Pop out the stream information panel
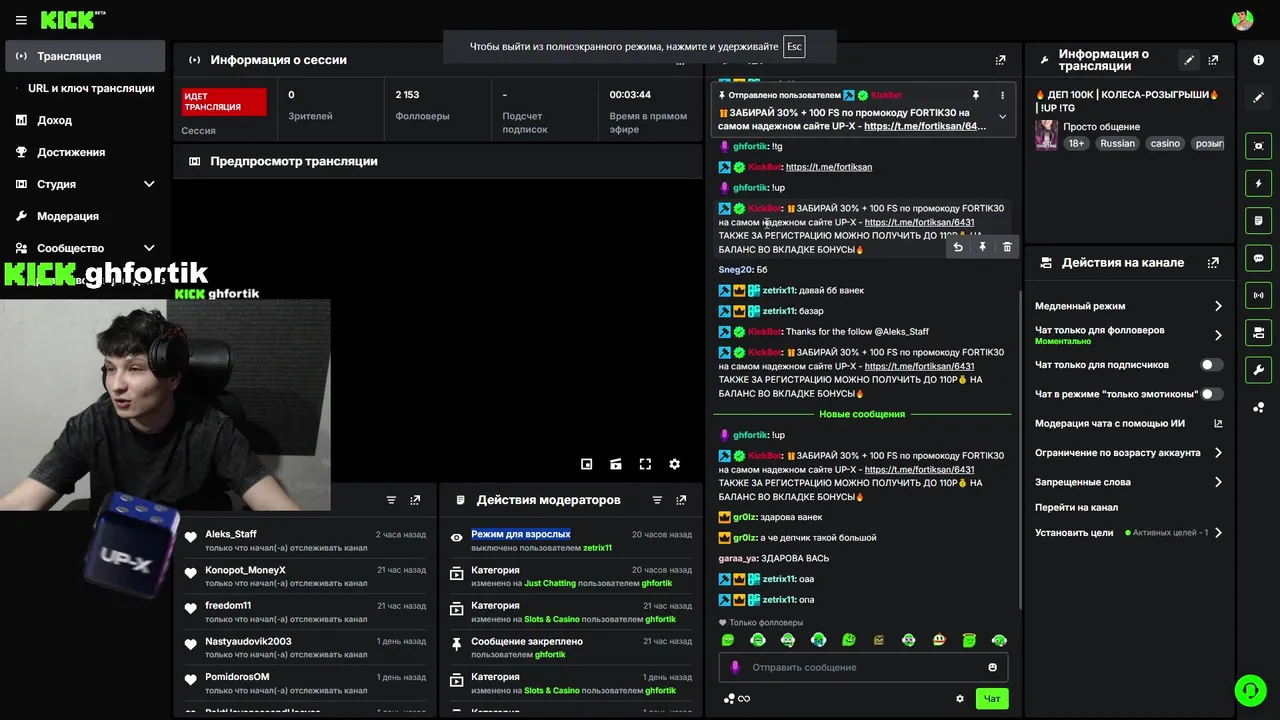Image resolution: width=1280 pixels, height=720 pixels. coord(1214,60)
